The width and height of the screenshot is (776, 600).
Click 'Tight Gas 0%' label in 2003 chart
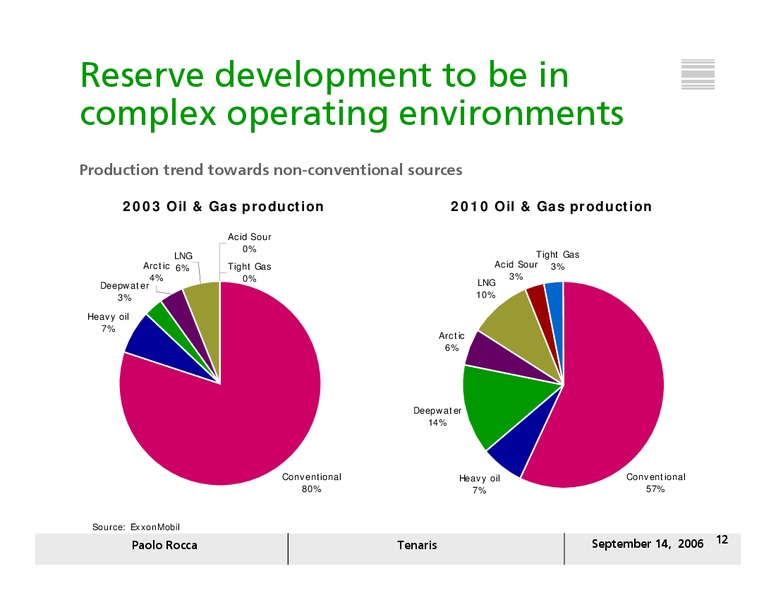point(249,272)
